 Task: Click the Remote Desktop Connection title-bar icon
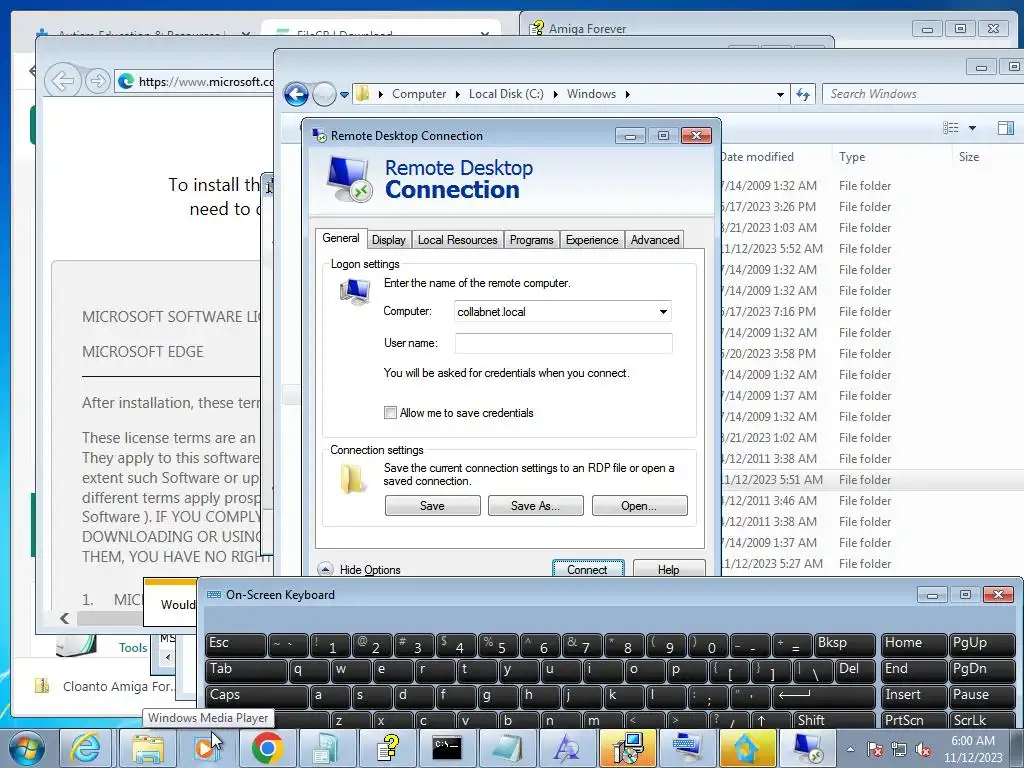pos(319,136)
